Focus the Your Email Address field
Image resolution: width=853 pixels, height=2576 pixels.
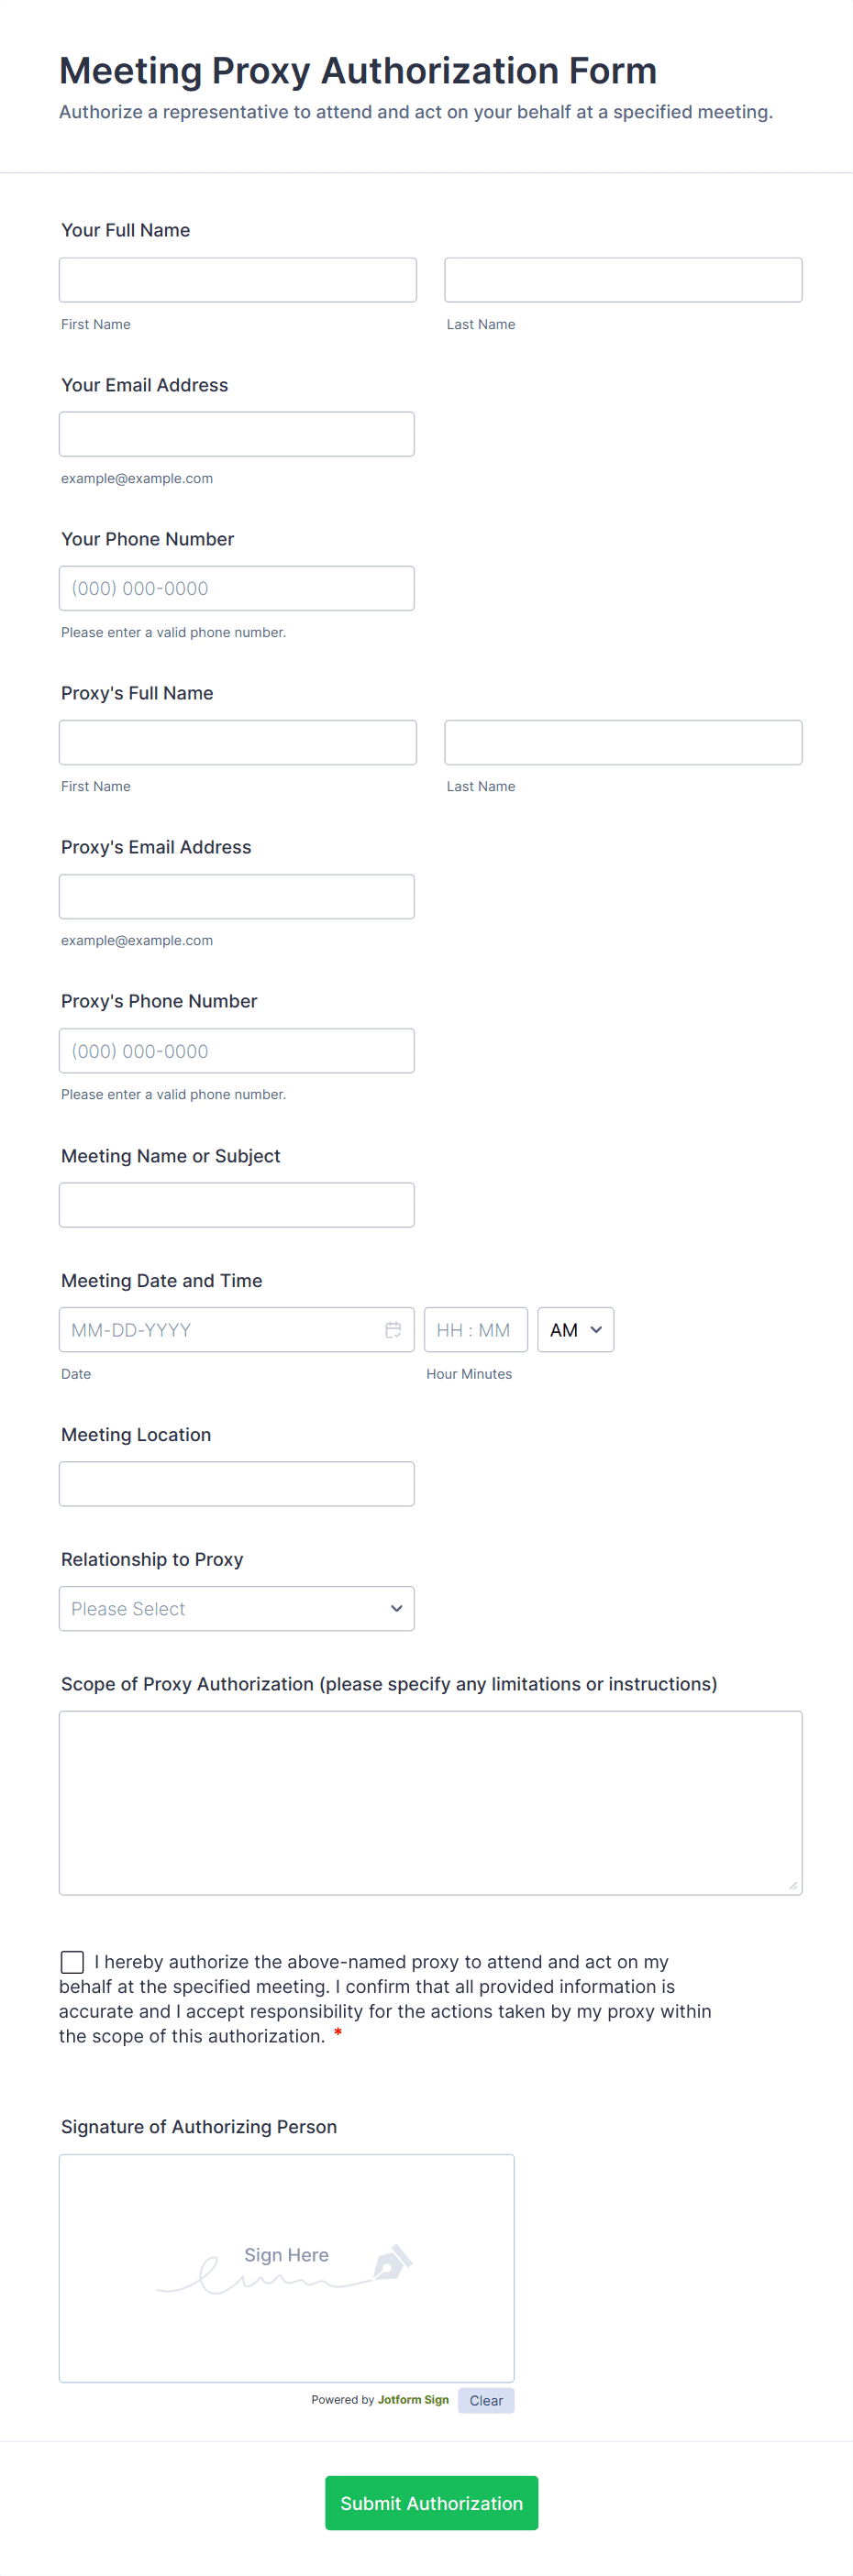tap(237, 434)
